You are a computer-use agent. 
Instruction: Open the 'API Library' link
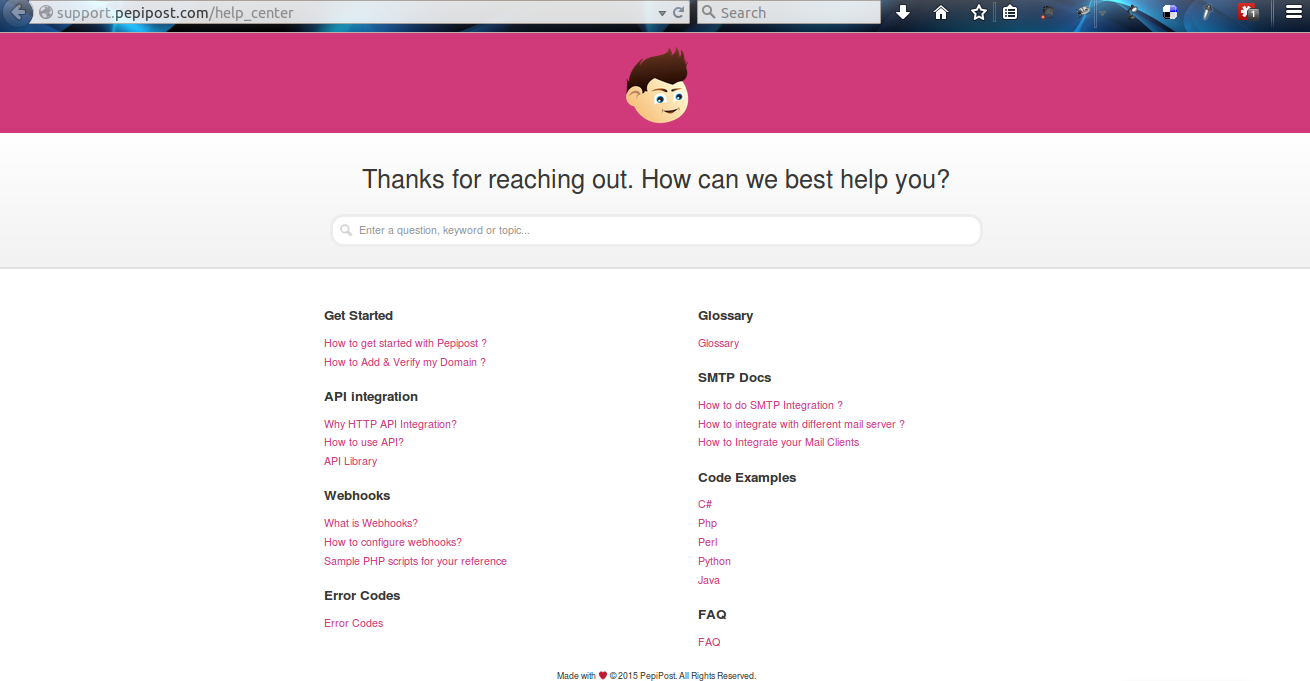351,461
